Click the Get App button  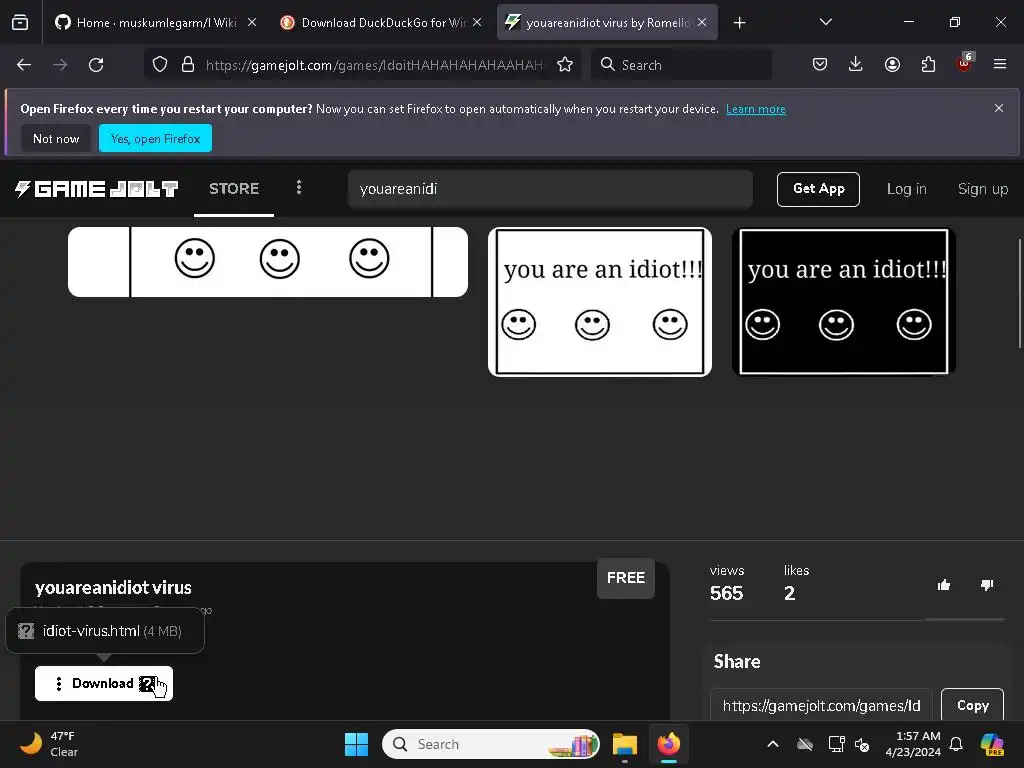(818, 189)
